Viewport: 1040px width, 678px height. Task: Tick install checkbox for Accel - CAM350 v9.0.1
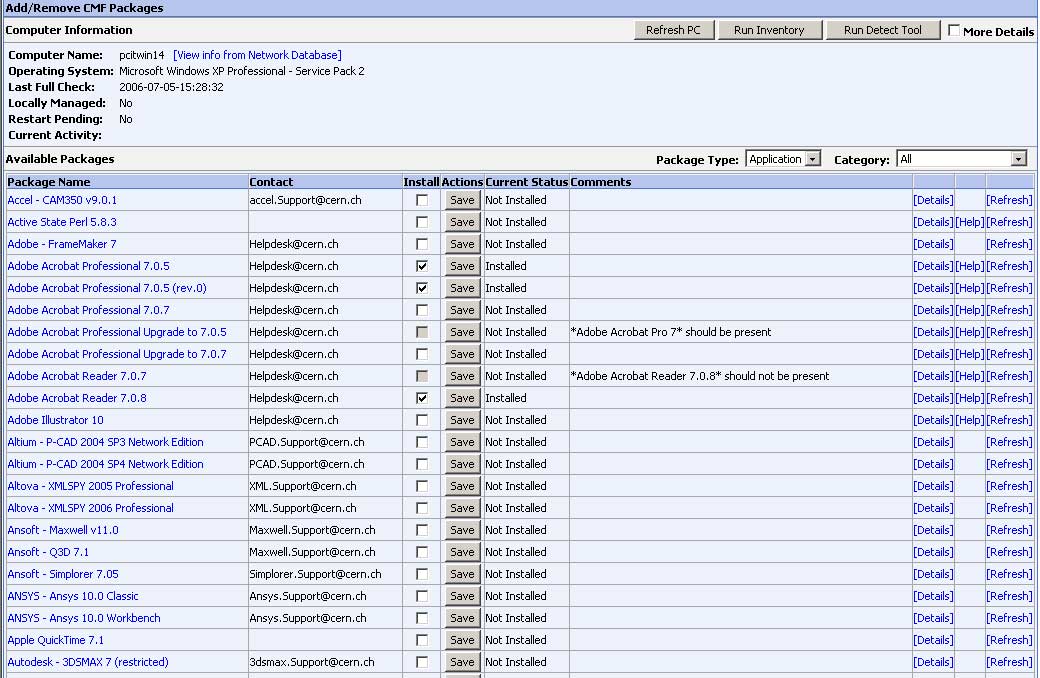pyautogui.click(x=422, y=200)
